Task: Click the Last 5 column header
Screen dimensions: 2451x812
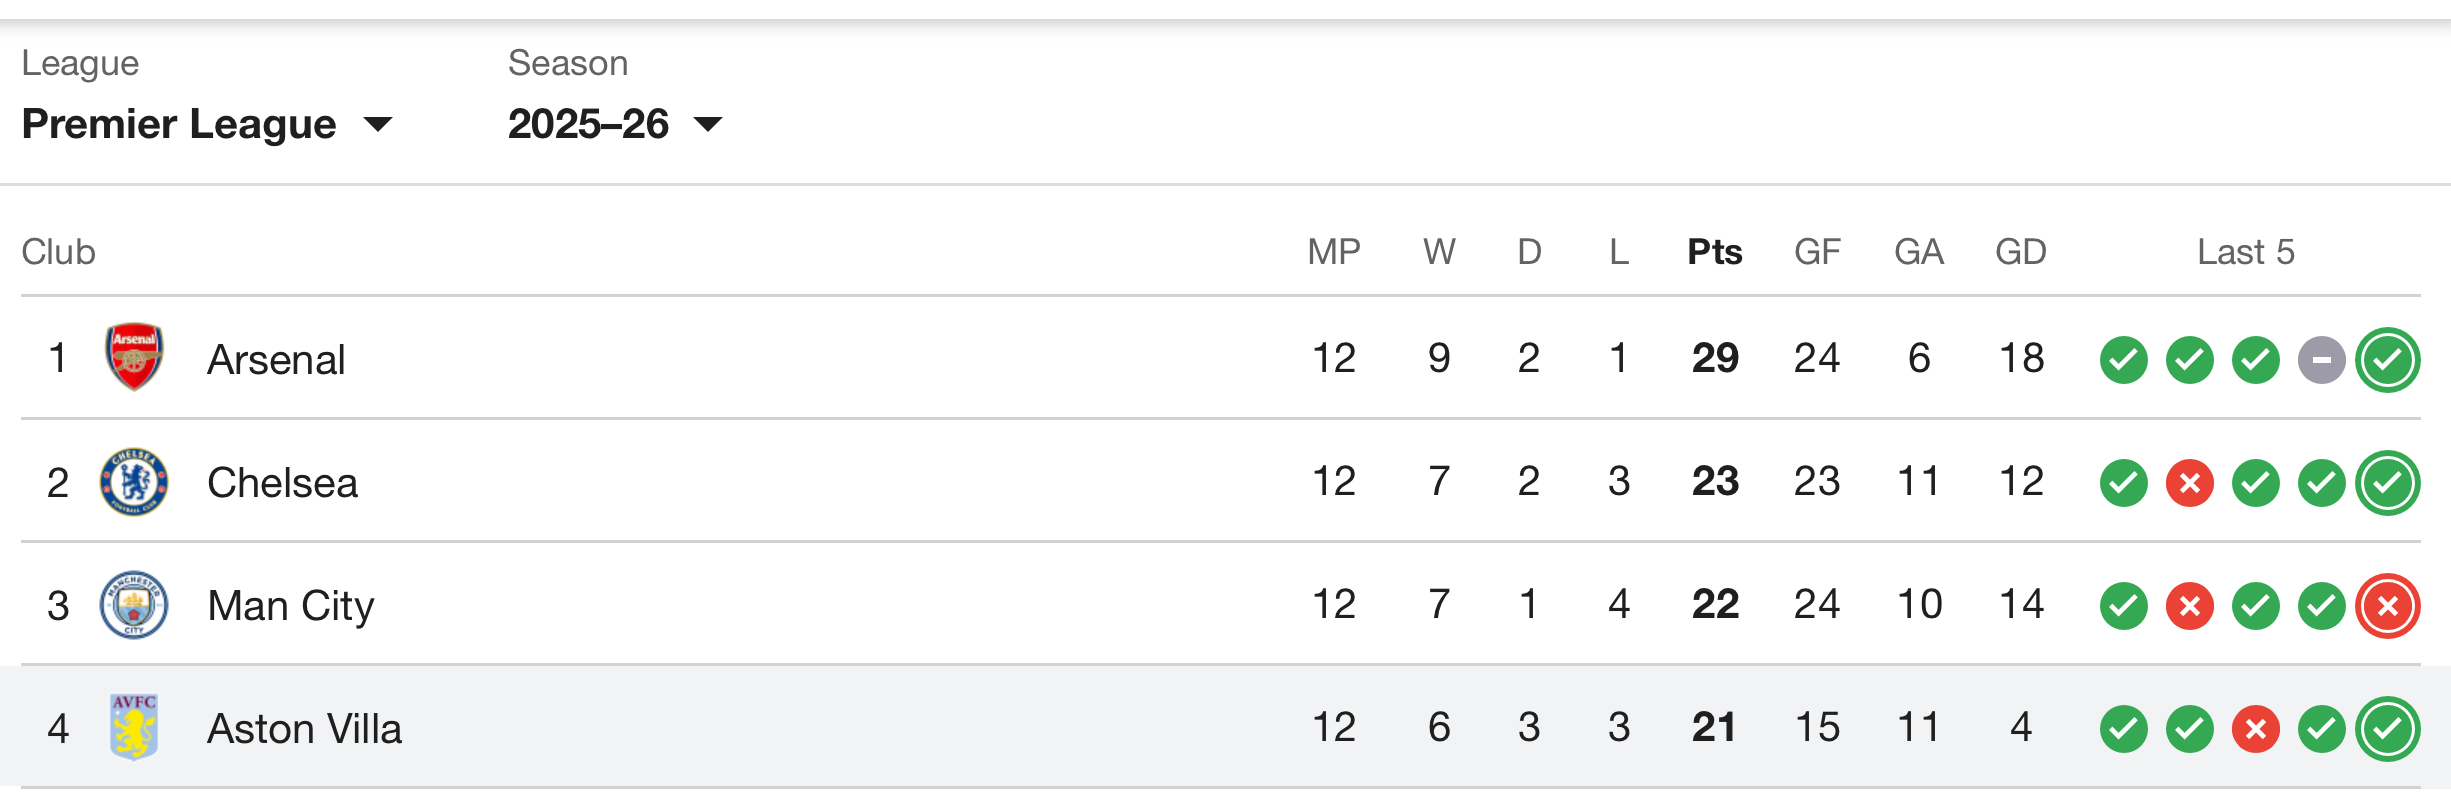Action: [x=2245, y=252]
